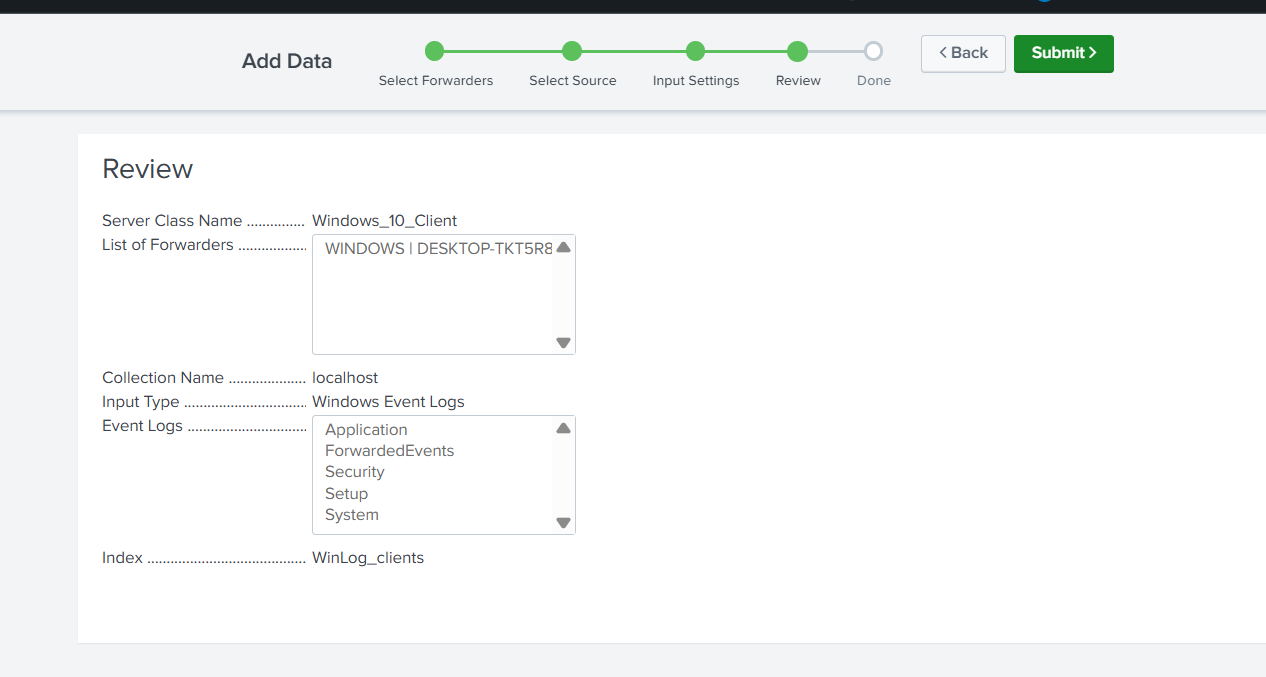Screen dimensions: 1266x677
Task: Click the empty Done step circle
Action: point(873,51)
